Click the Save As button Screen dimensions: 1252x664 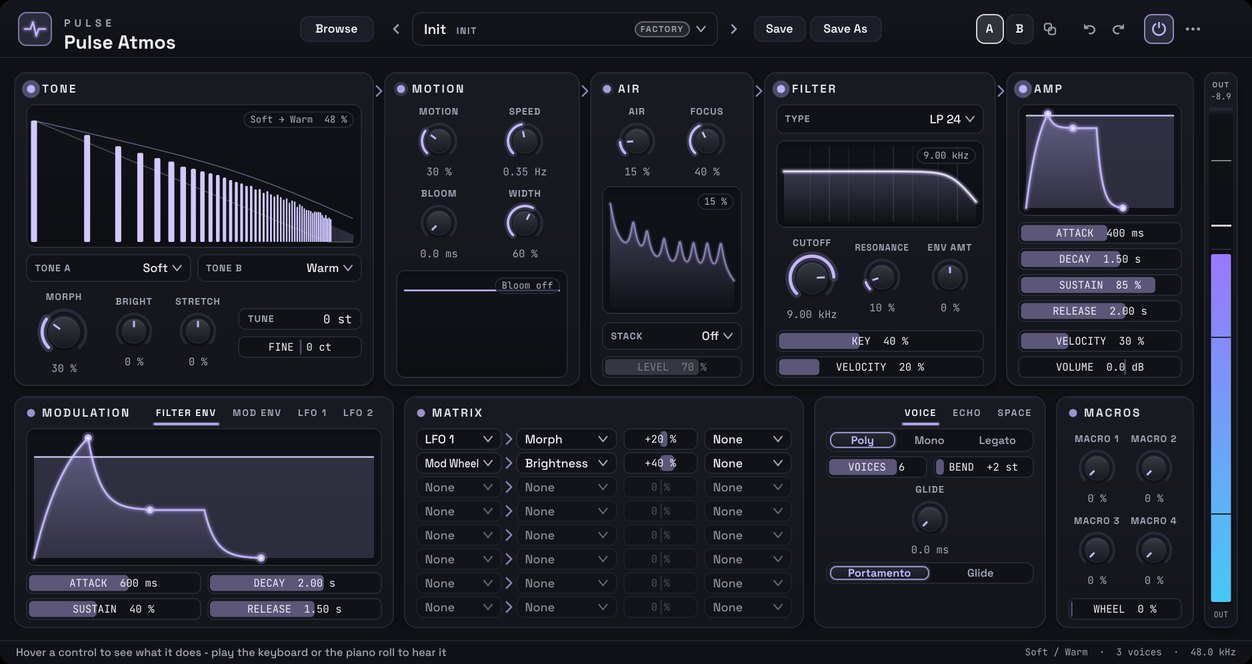(x=845, y=29)
